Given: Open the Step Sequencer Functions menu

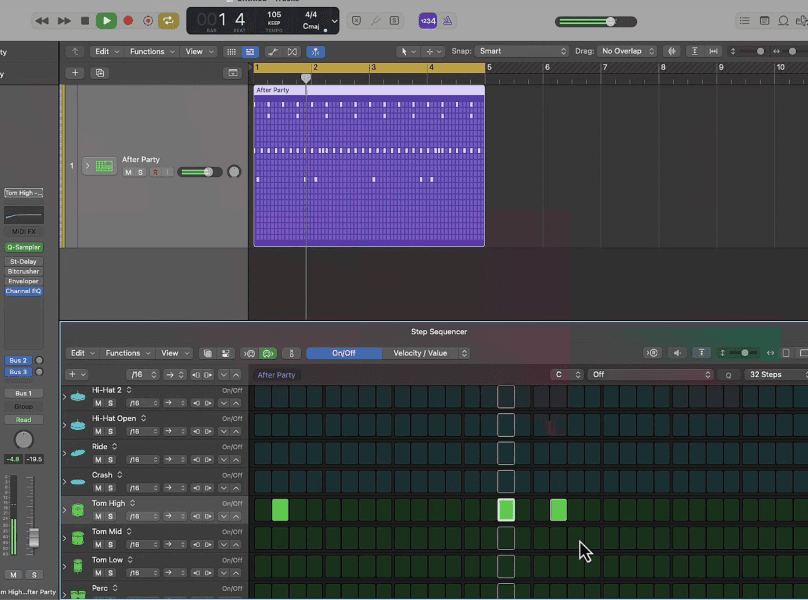Looking at the screenshot, I should (127, 353).
